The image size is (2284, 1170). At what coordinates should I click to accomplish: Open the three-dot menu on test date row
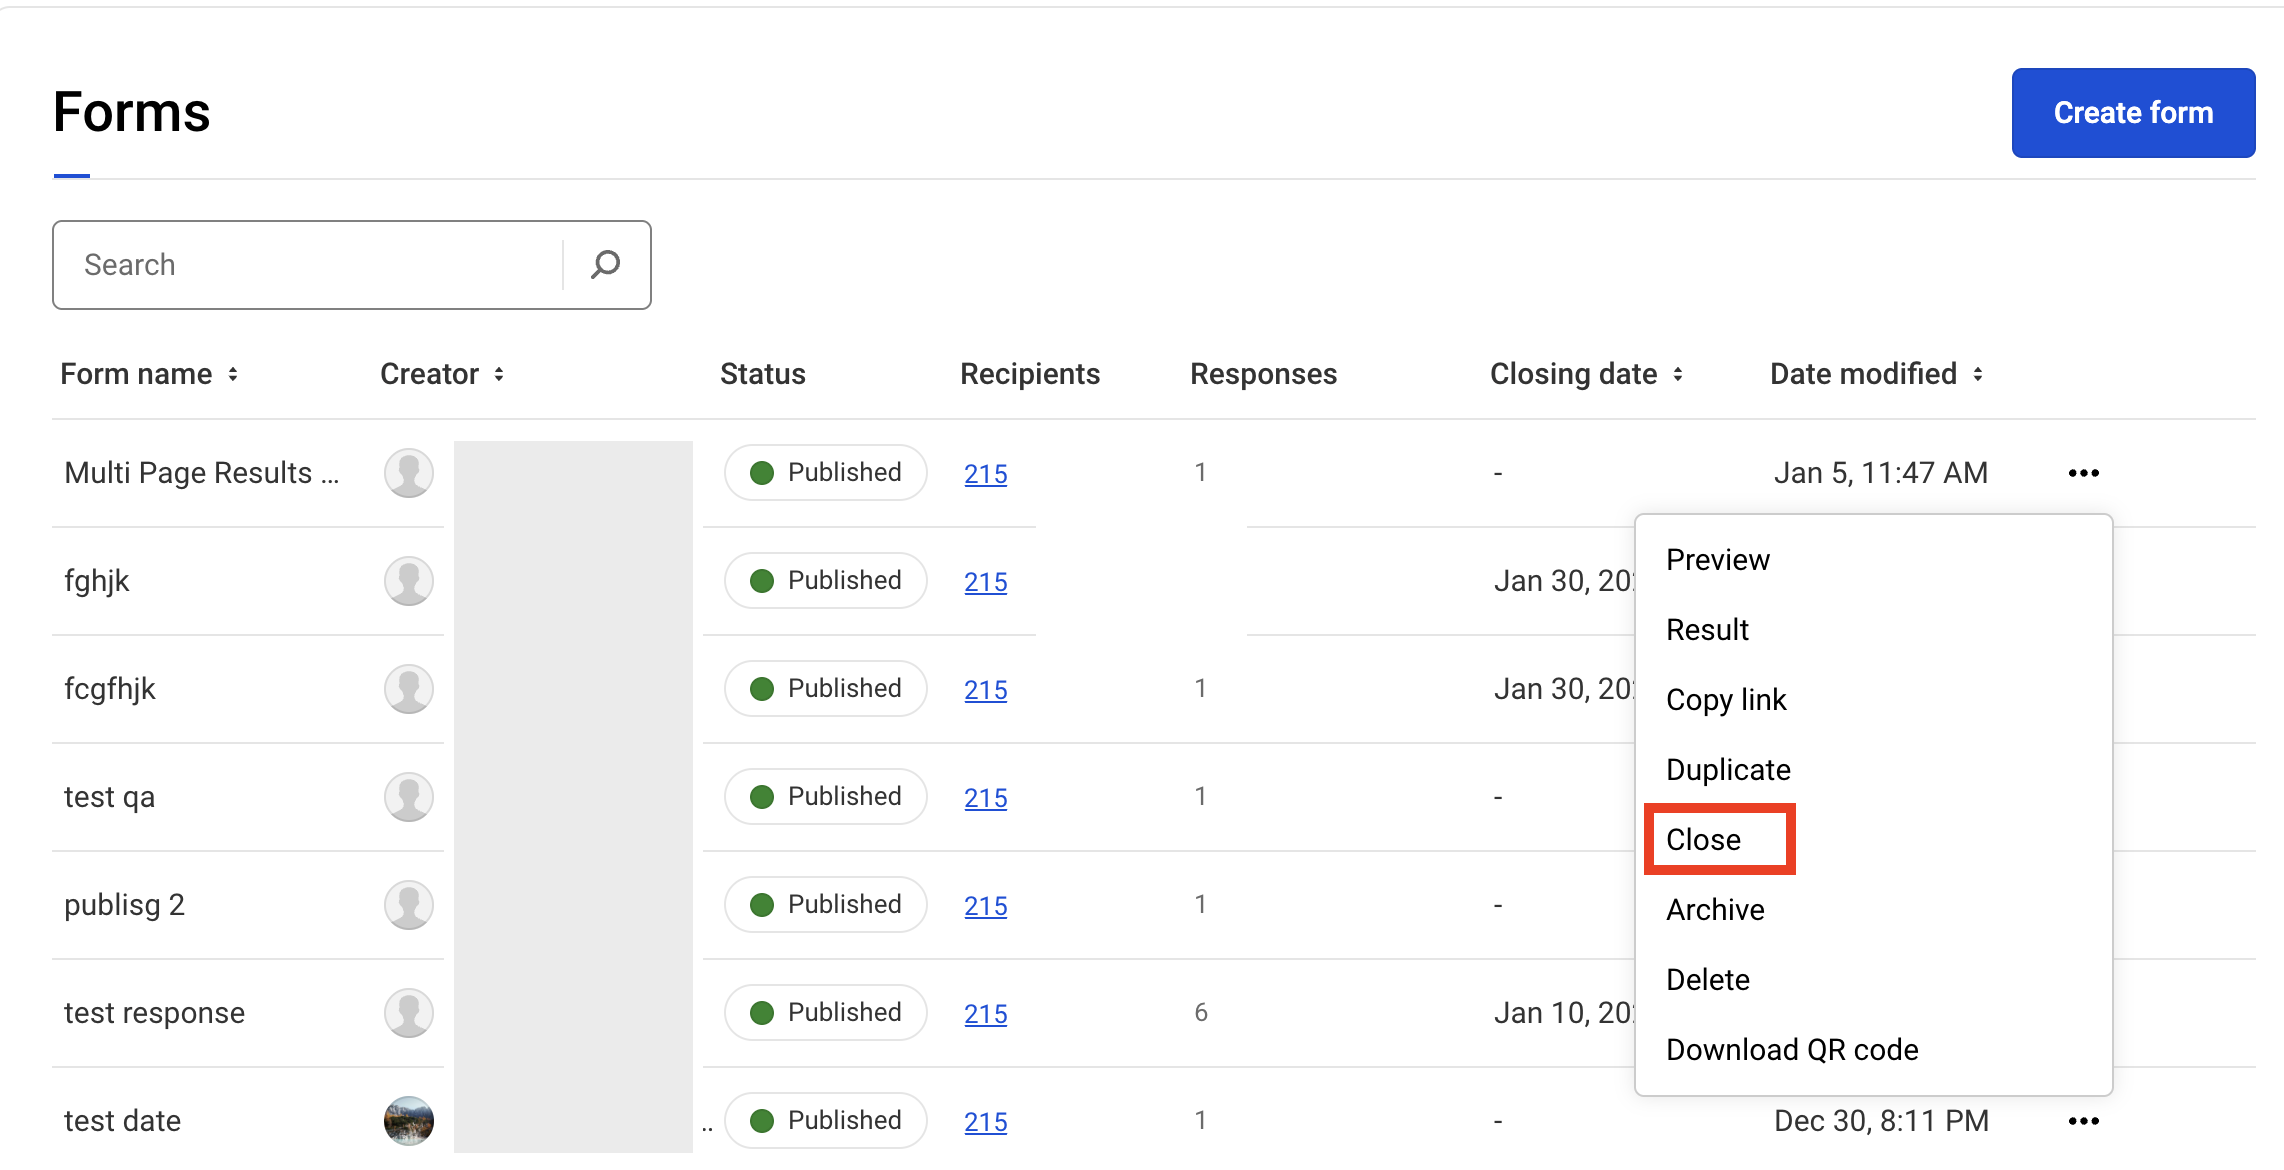click(x=2082, y=1120)
